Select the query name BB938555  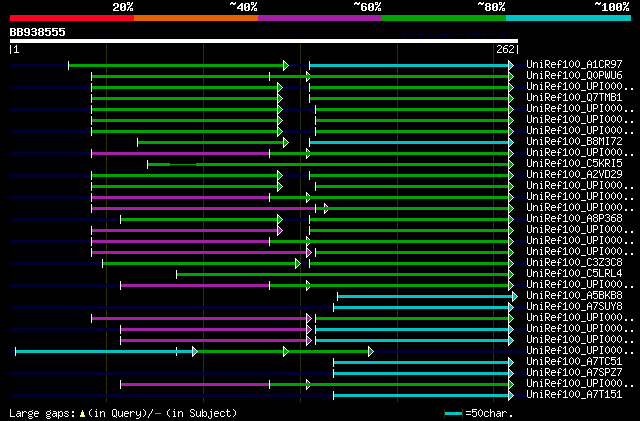click(37, 32)
